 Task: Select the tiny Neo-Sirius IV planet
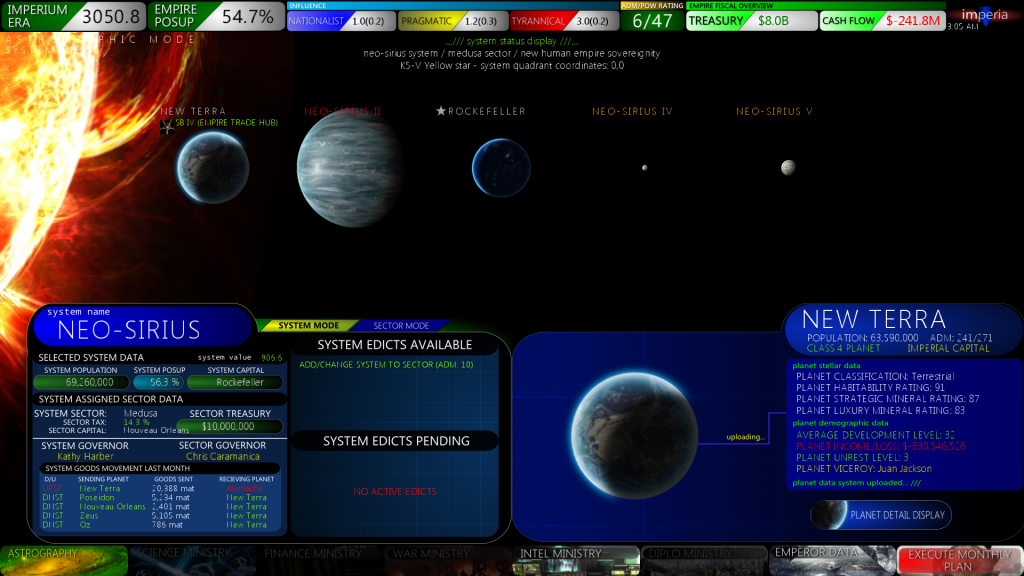click(x=645, y=168)
